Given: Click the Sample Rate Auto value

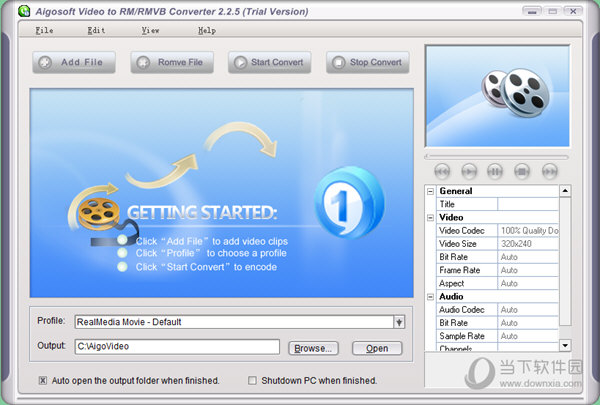Looking at the screenshot, I should pos(528,336).
